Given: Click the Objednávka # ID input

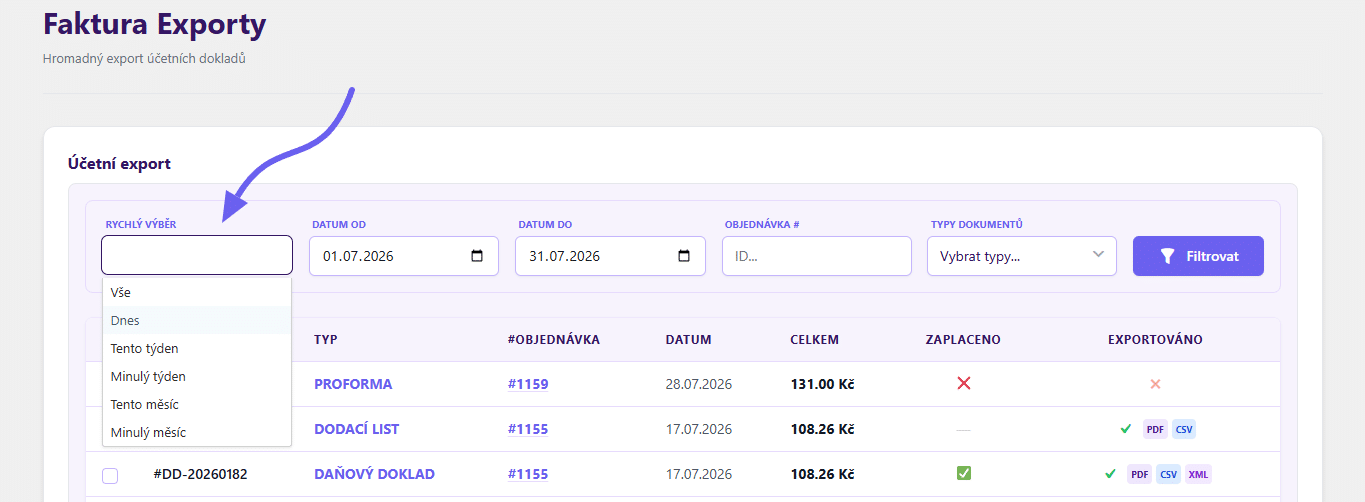Looking at the screenshot, I should (817, 256).
